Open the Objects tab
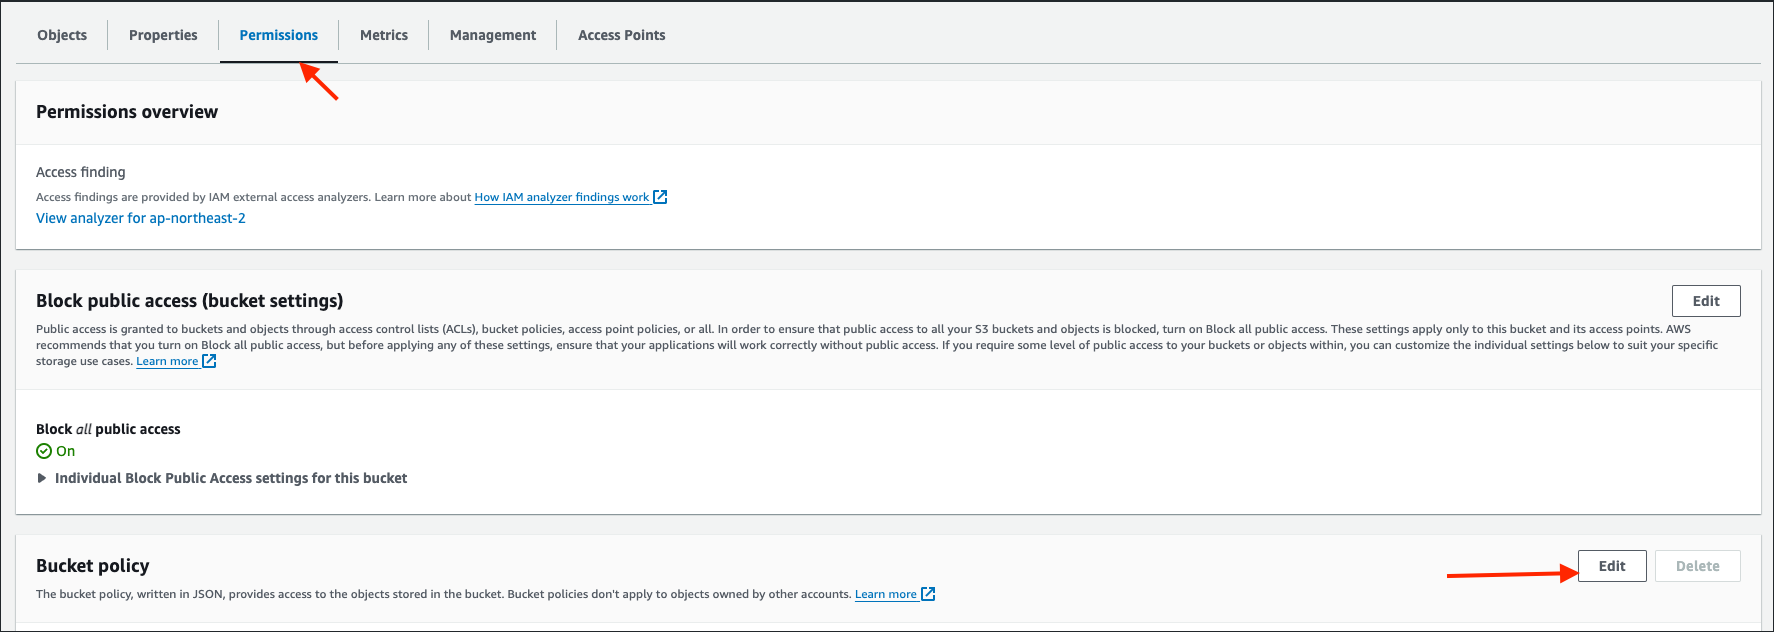 click(62, 35)
